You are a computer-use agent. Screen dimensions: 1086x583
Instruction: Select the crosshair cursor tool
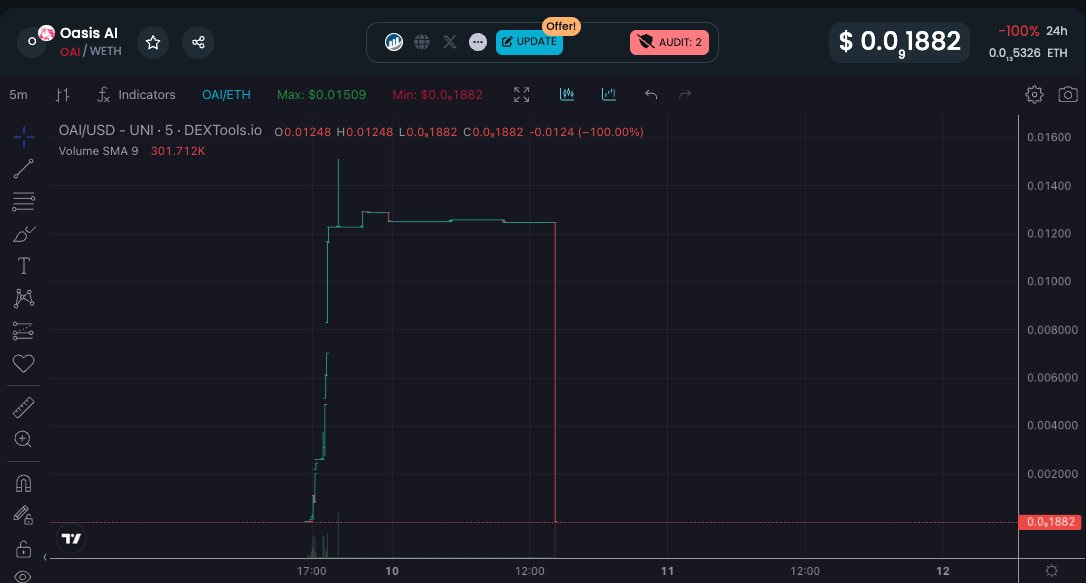point(24,137)
